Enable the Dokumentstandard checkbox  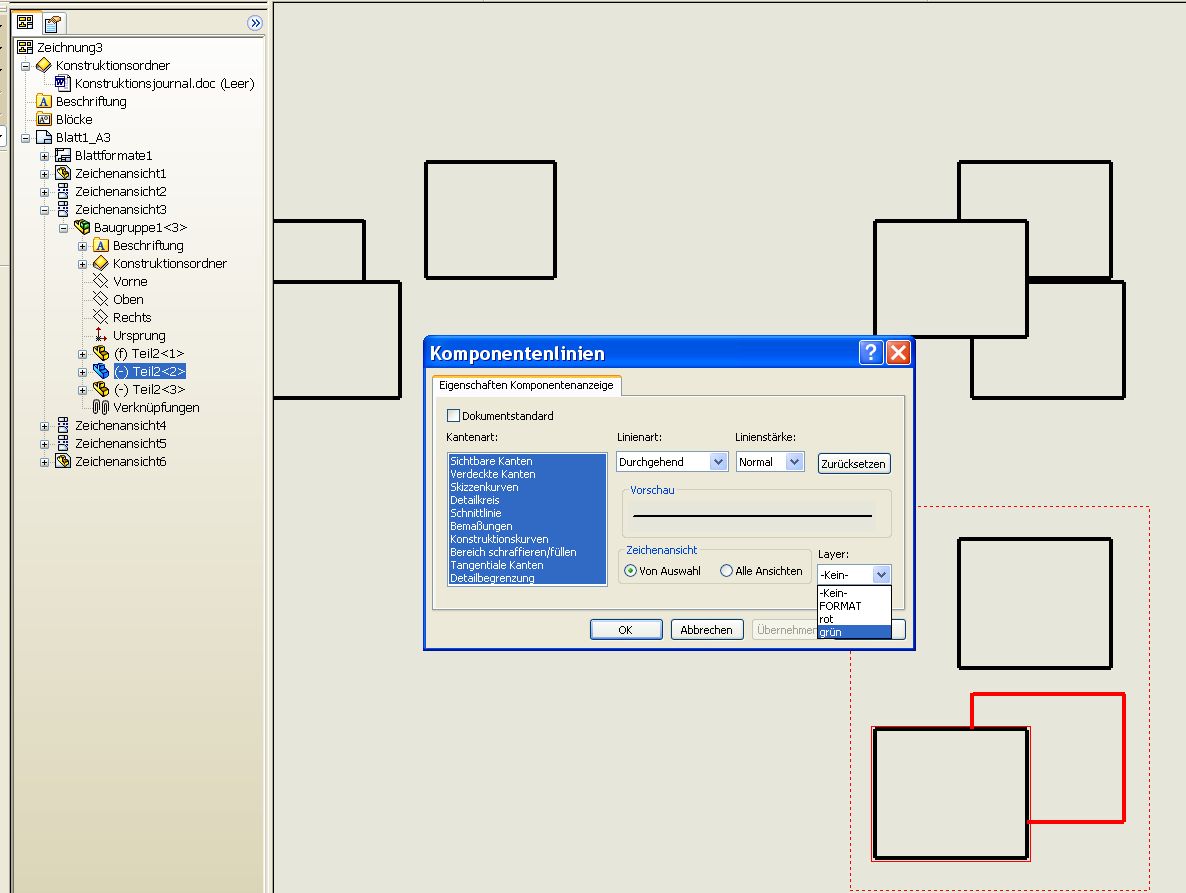pos(454,415)
